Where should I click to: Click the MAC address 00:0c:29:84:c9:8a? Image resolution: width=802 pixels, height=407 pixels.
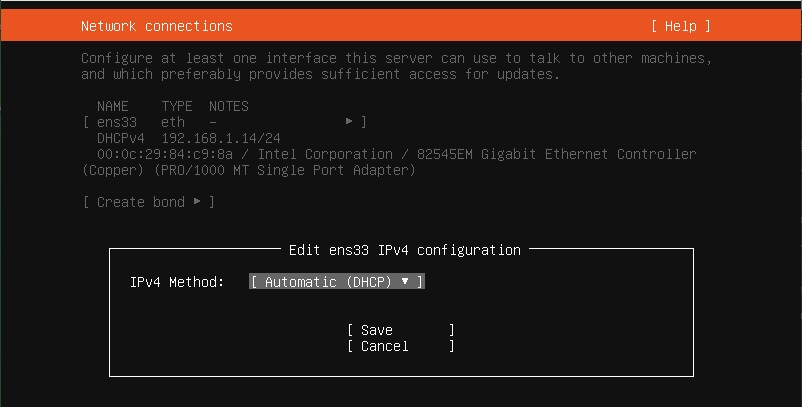[165, 154]
